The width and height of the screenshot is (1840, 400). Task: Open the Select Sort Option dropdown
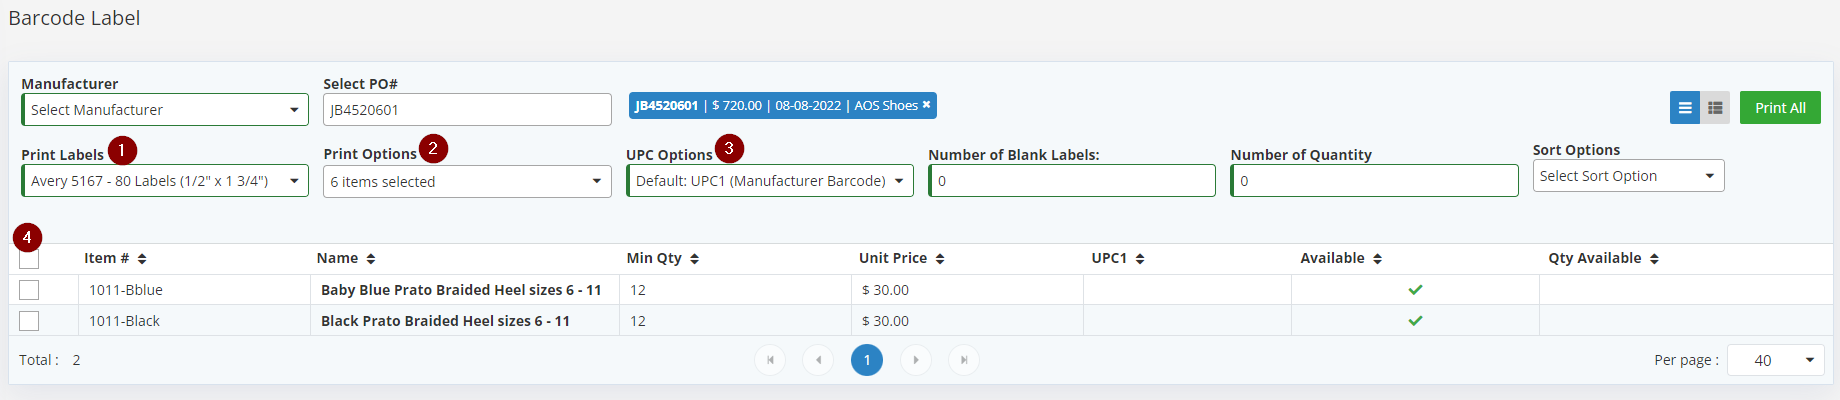tap(1628, 176)
